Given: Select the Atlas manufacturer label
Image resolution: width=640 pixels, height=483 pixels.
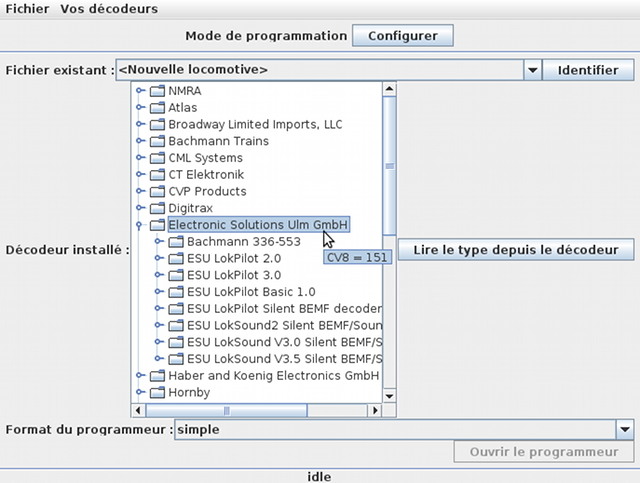Looking at the screenshot, I should point(182,107).
